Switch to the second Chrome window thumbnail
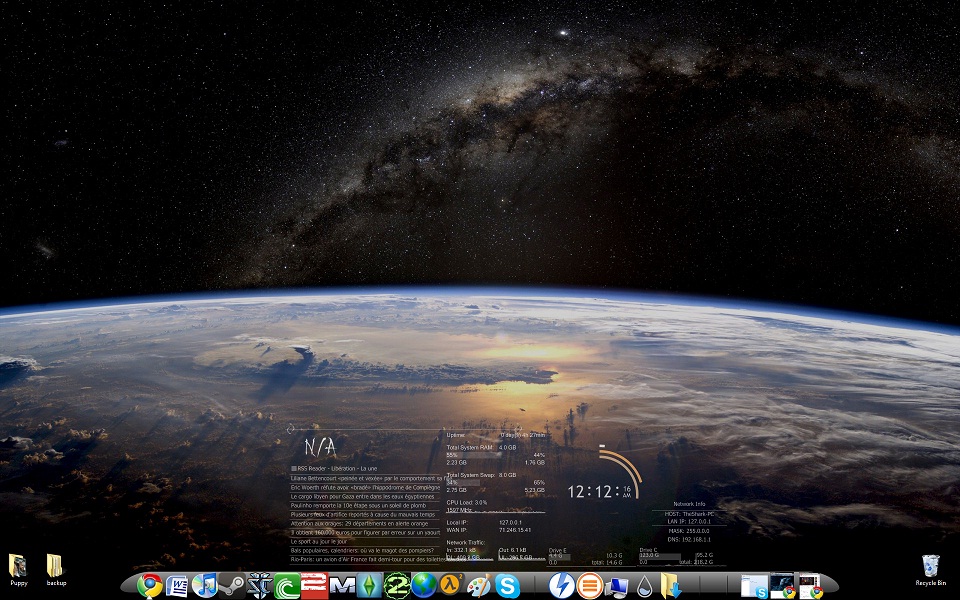This screenshot has height=600, width=960. (810, 586)
